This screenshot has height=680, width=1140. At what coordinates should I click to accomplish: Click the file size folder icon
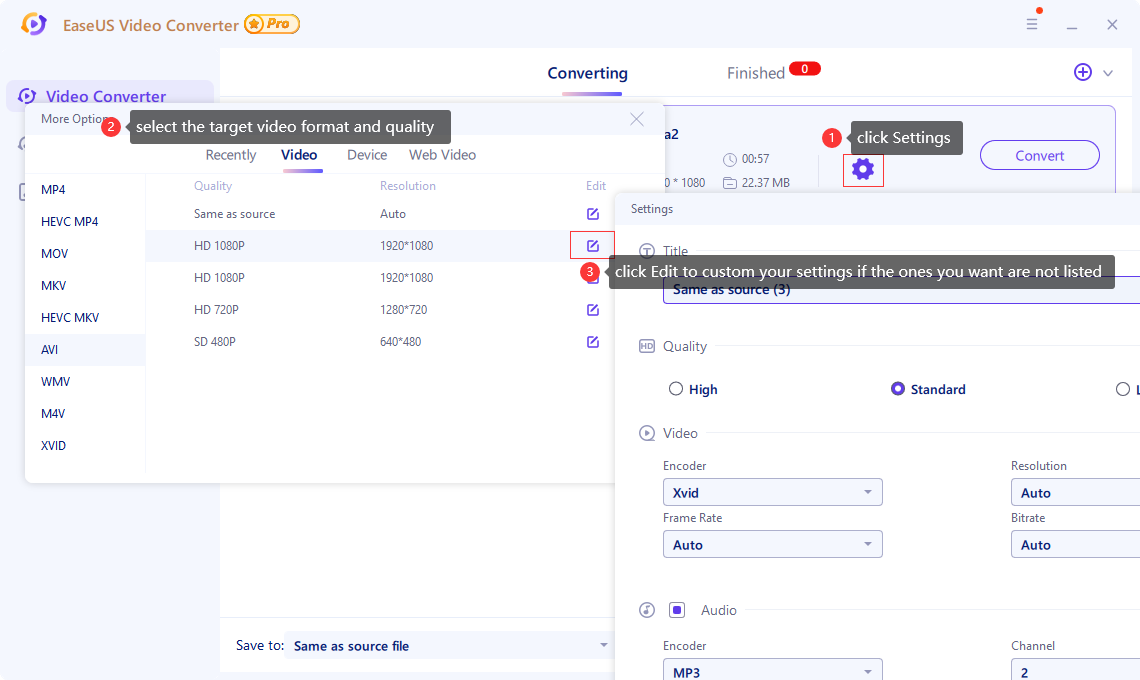pyautogui.click(x=729, y=183)
